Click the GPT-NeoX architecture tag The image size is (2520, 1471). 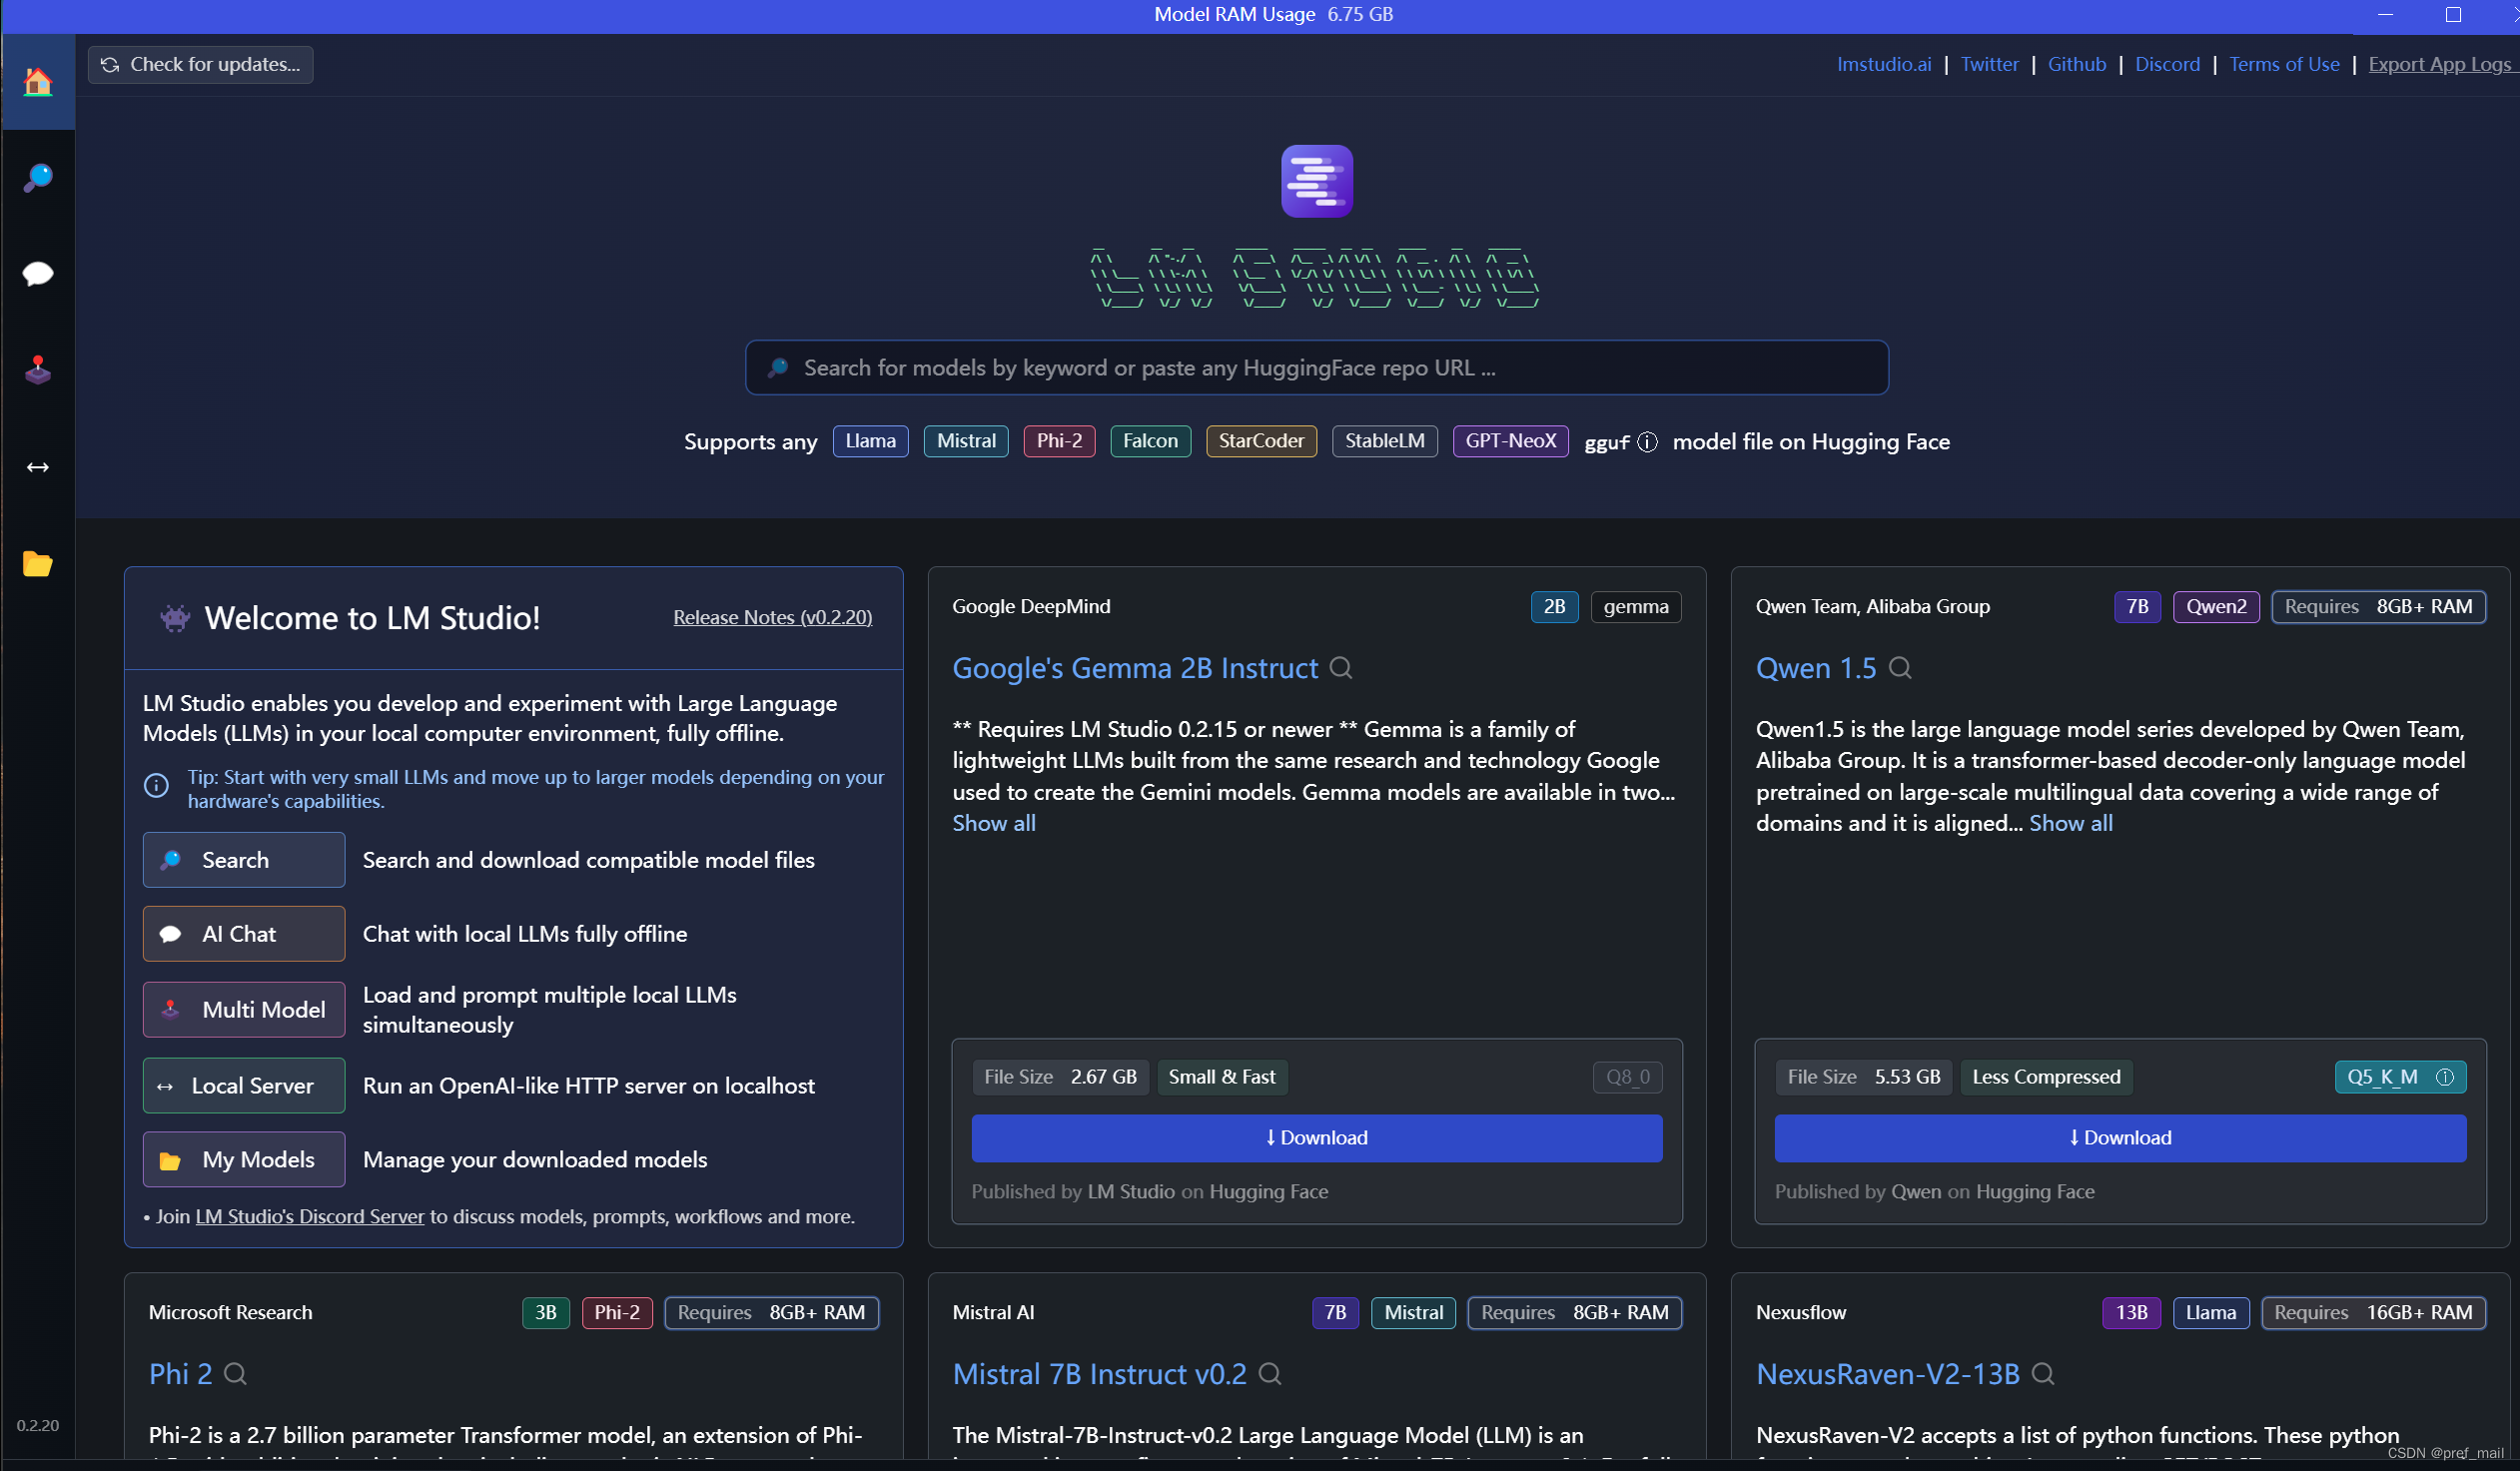(x=1510, y=441)
